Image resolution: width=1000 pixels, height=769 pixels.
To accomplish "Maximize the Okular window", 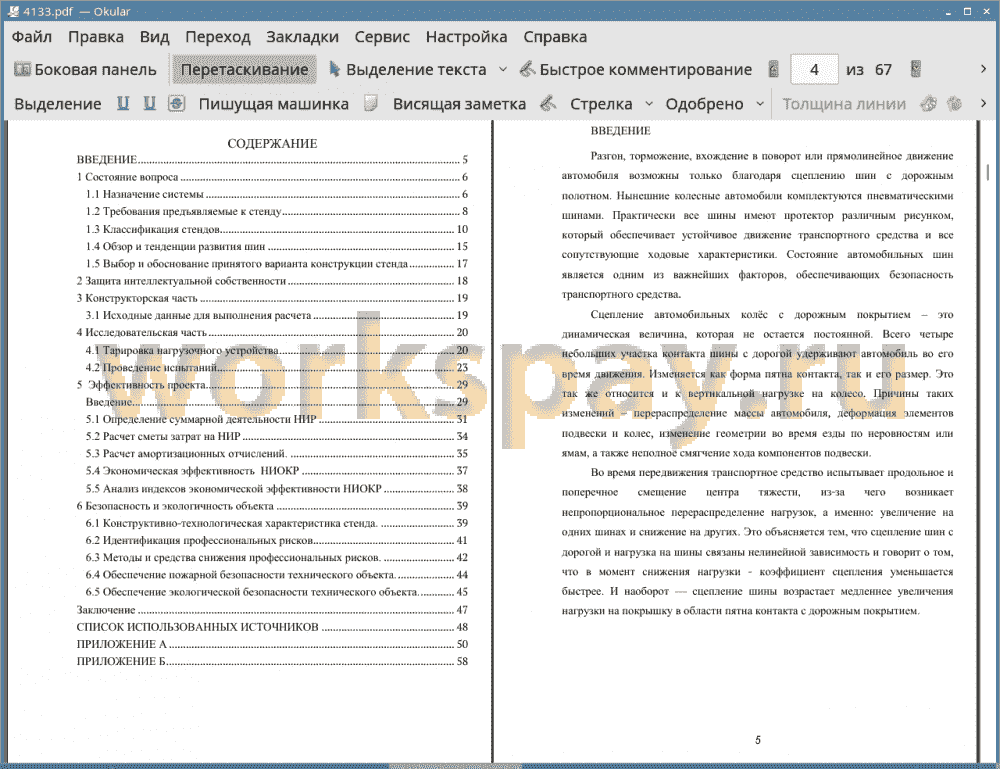I will [x=967, y=11].
